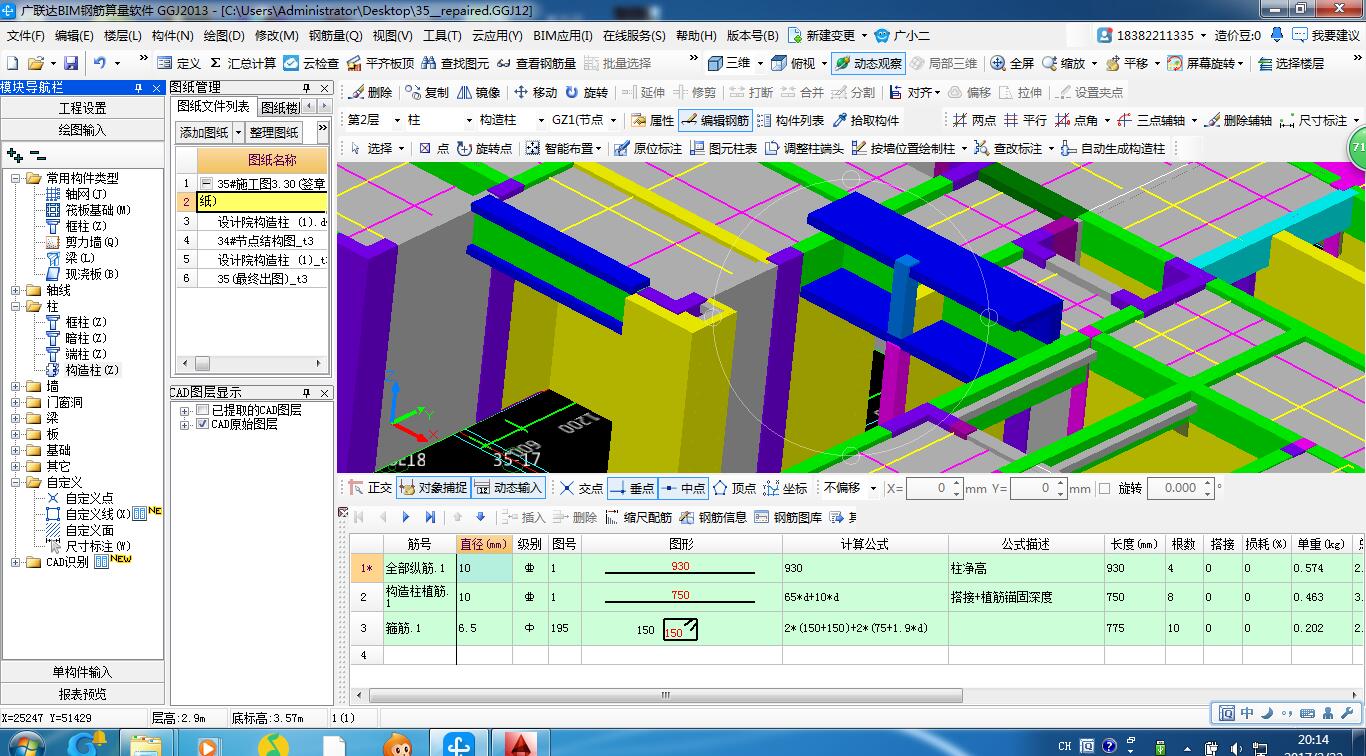The height and width of the screenshot is (756, 1366).
Task: Select the 点 point draw tool
Action: [x=434, y=148]
